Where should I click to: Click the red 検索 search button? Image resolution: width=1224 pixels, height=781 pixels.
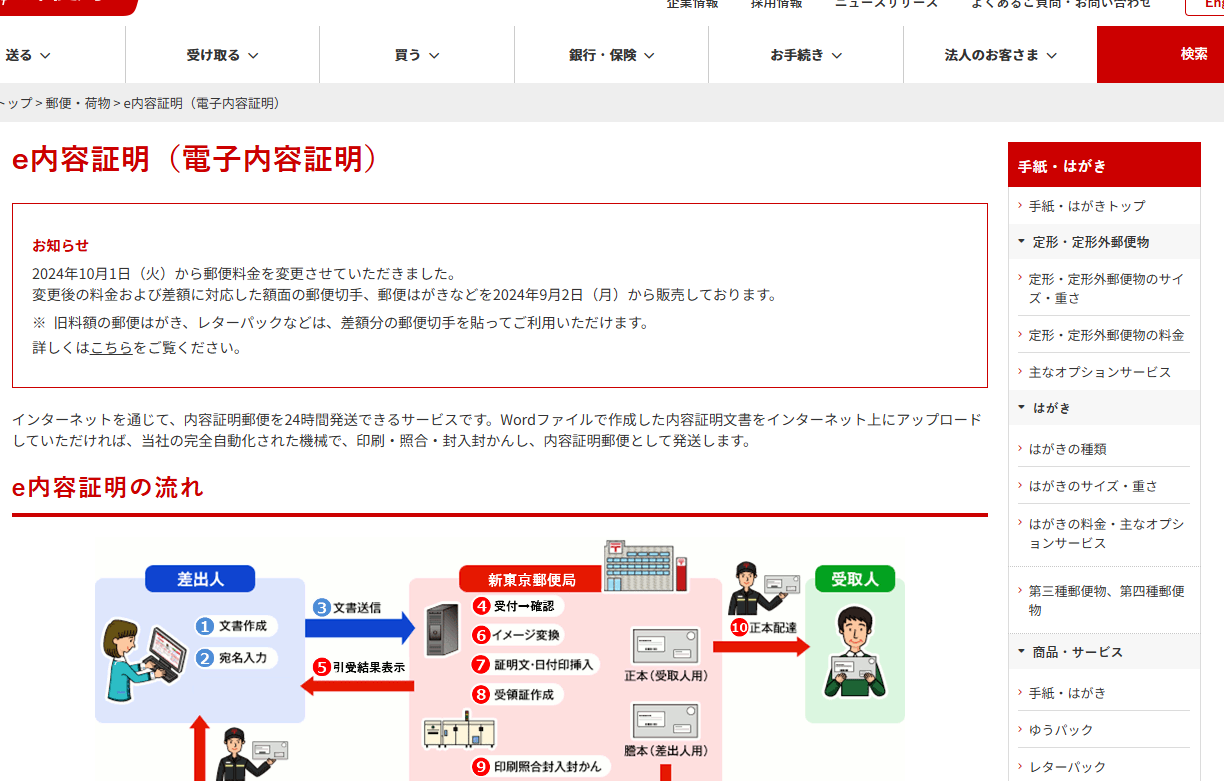1160,55
